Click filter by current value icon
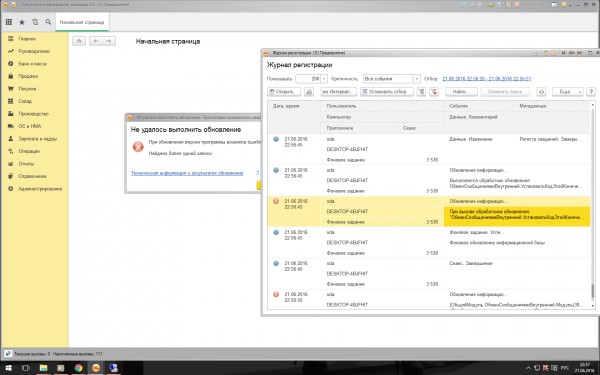This screenshot has width=600, height=375. (421, 92)
